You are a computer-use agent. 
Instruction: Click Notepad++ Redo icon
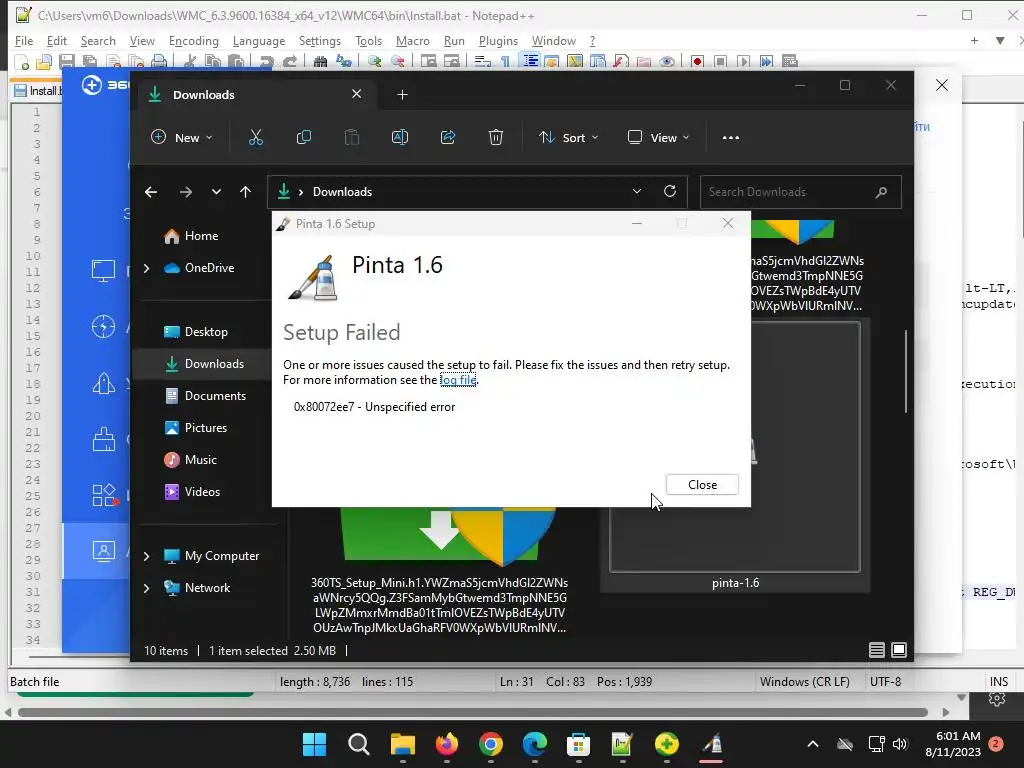(x=290, y=61)
